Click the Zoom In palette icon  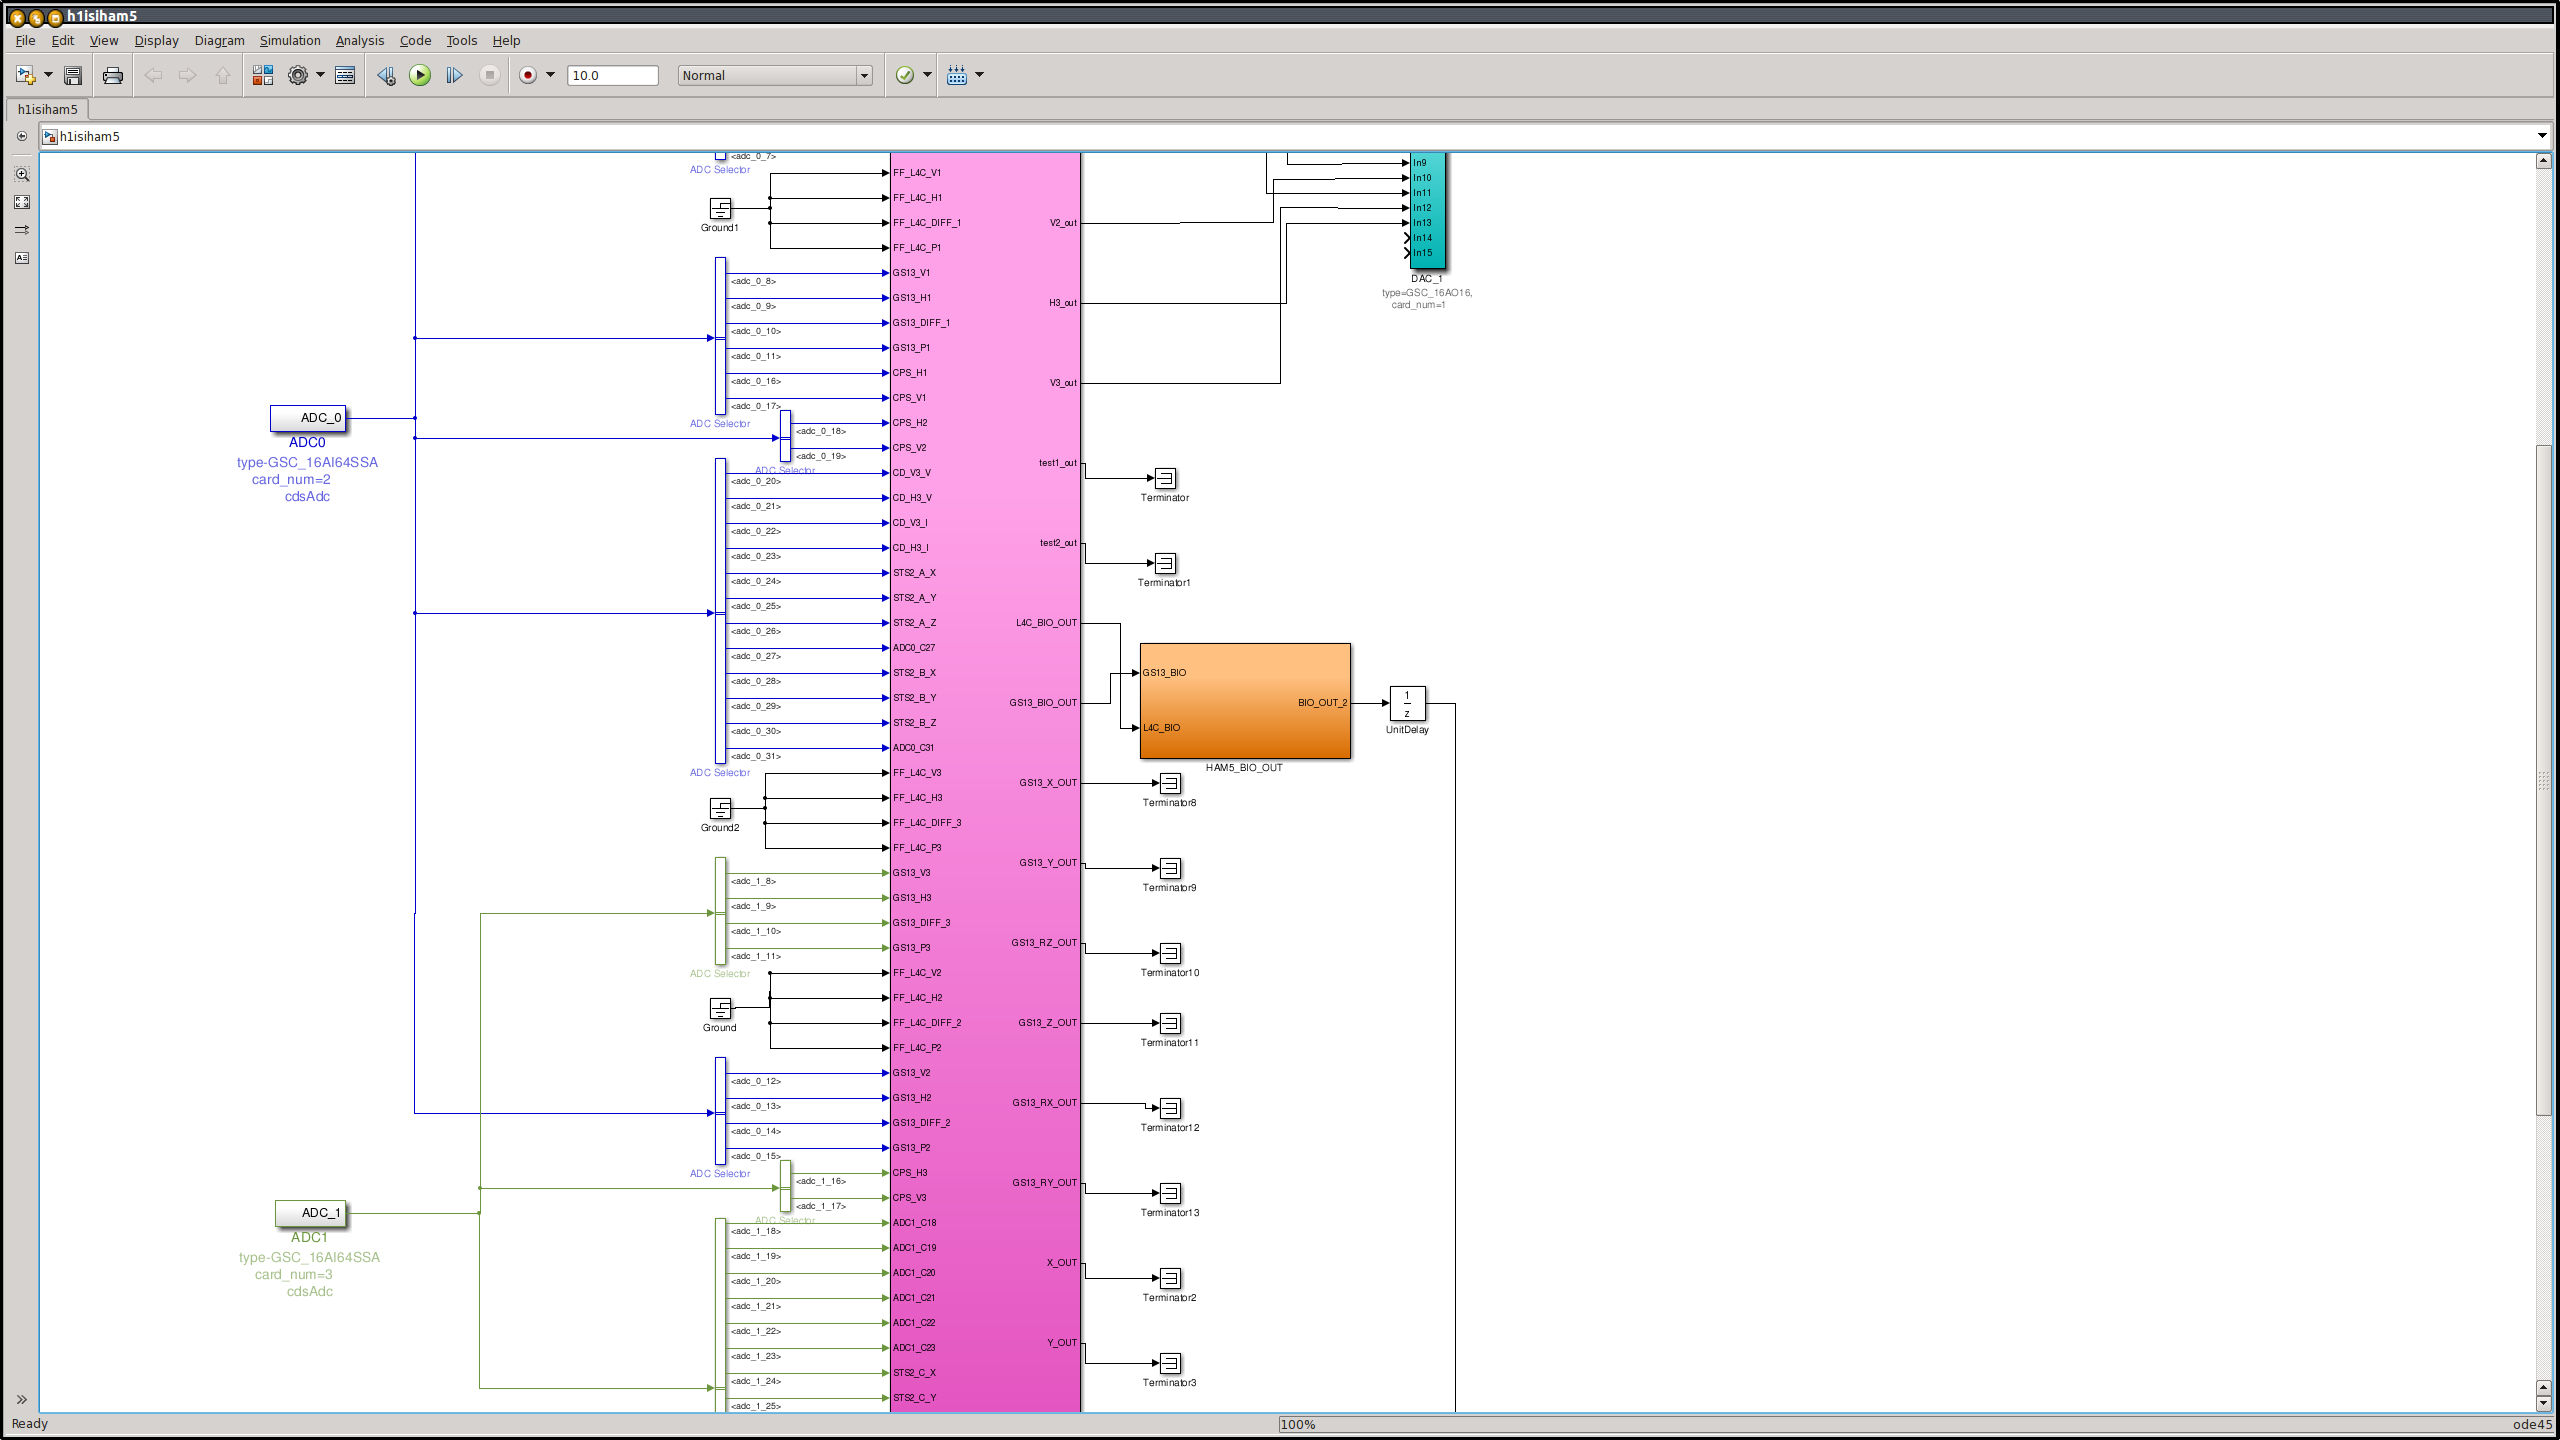pyautogui.click(x=22, y=174)
